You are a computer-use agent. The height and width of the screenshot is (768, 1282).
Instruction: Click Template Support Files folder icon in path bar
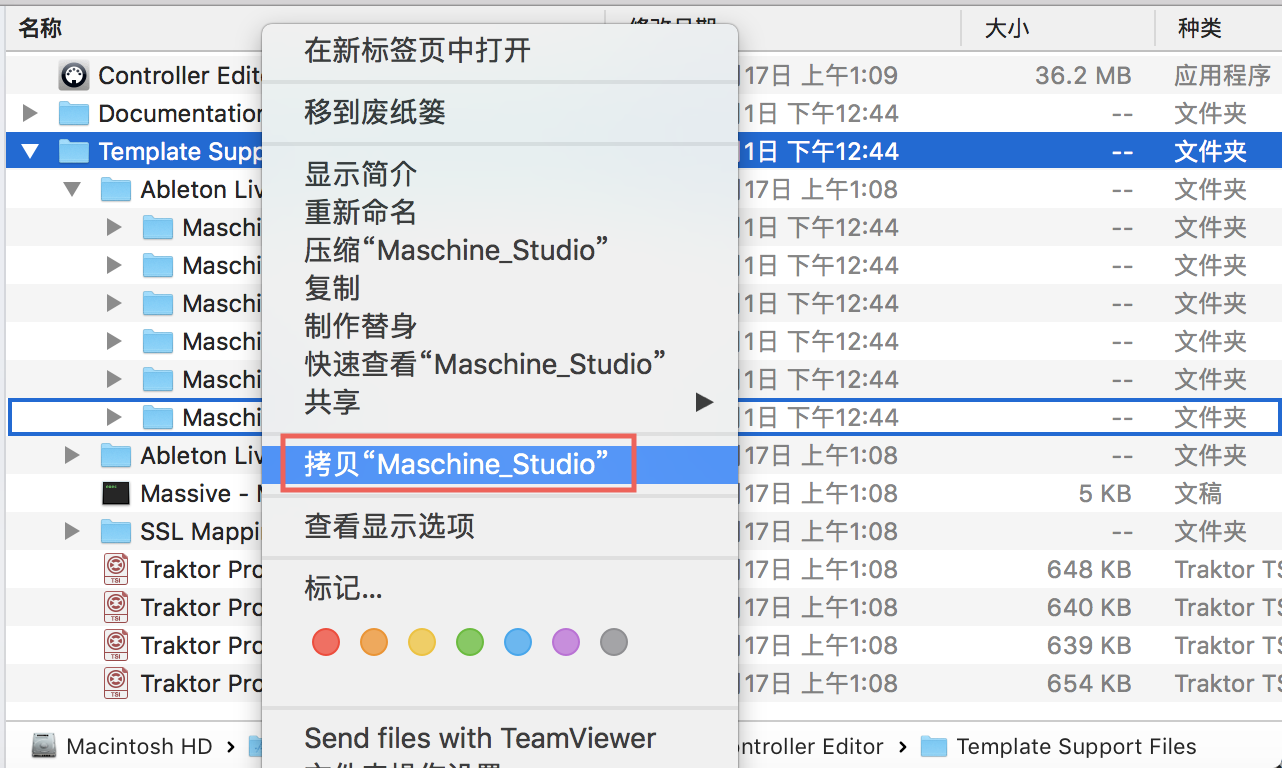click(x=933, y=746)
